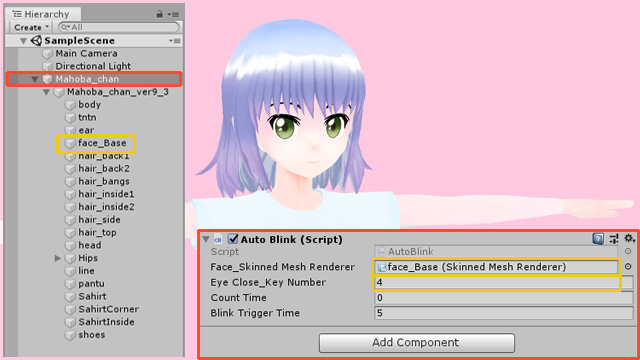
Task: Click the cube icon of body
Action: tap(71, 105)
